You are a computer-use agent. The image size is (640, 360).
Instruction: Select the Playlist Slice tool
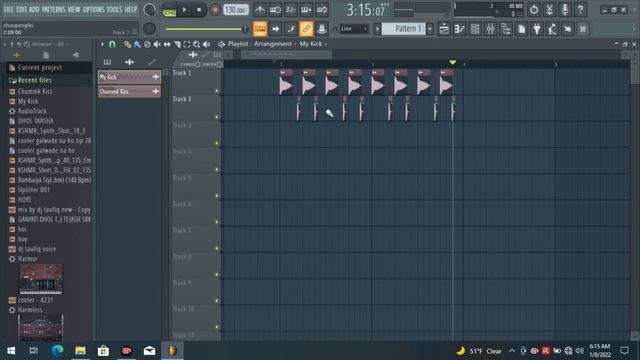click(177, 44)
